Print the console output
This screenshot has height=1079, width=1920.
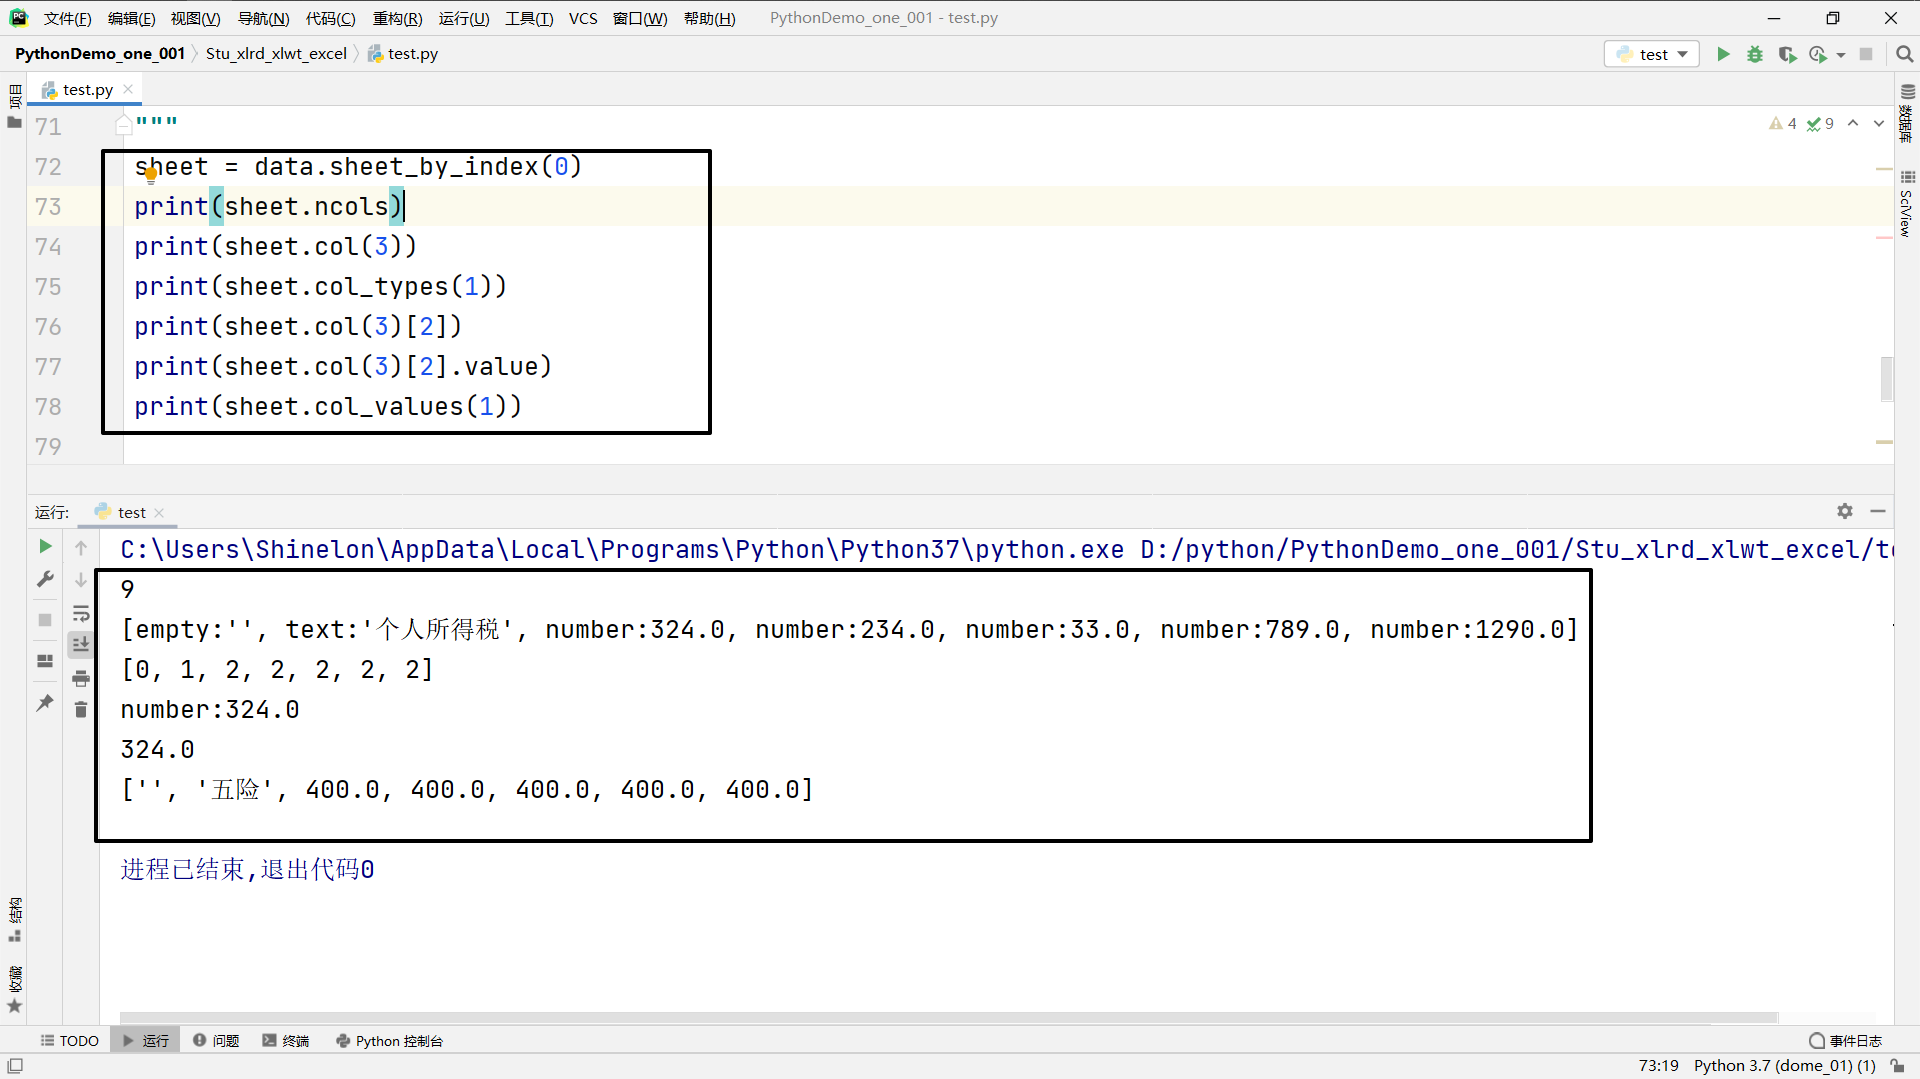point(81,677)
